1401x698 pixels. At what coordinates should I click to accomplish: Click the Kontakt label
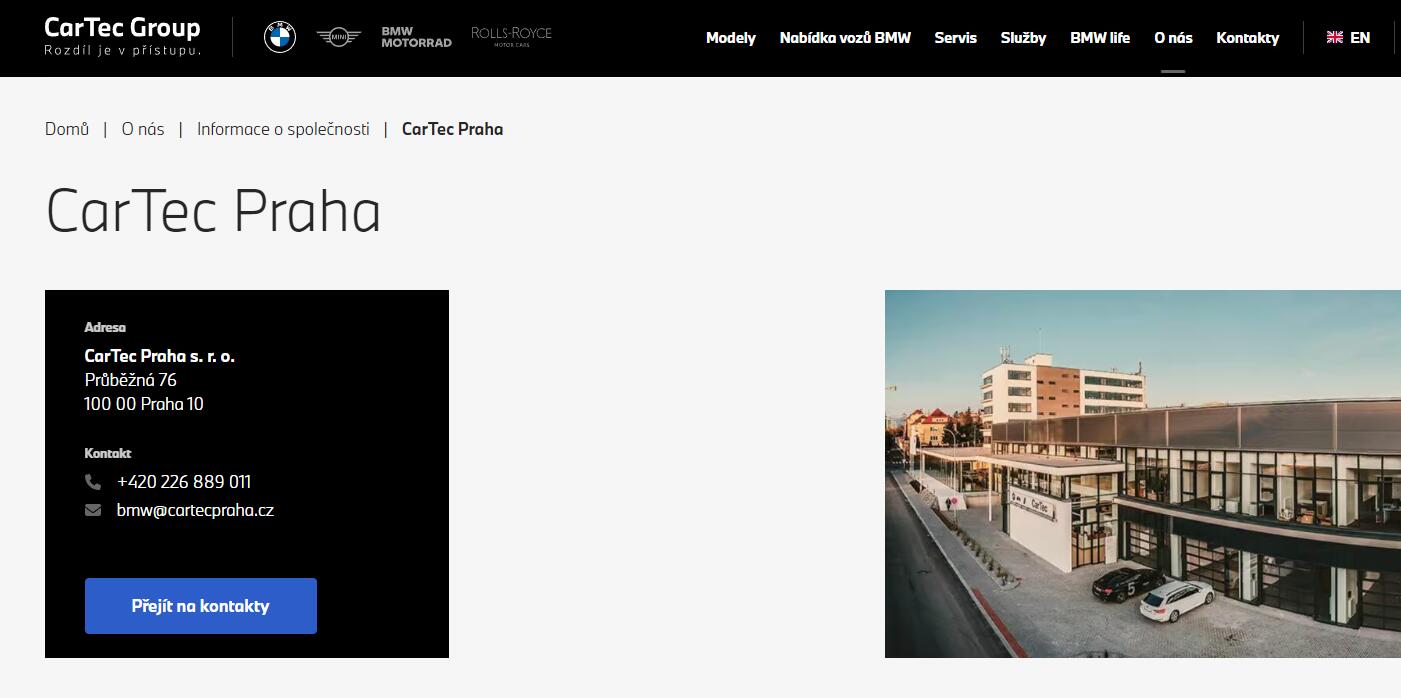[108, 453]
